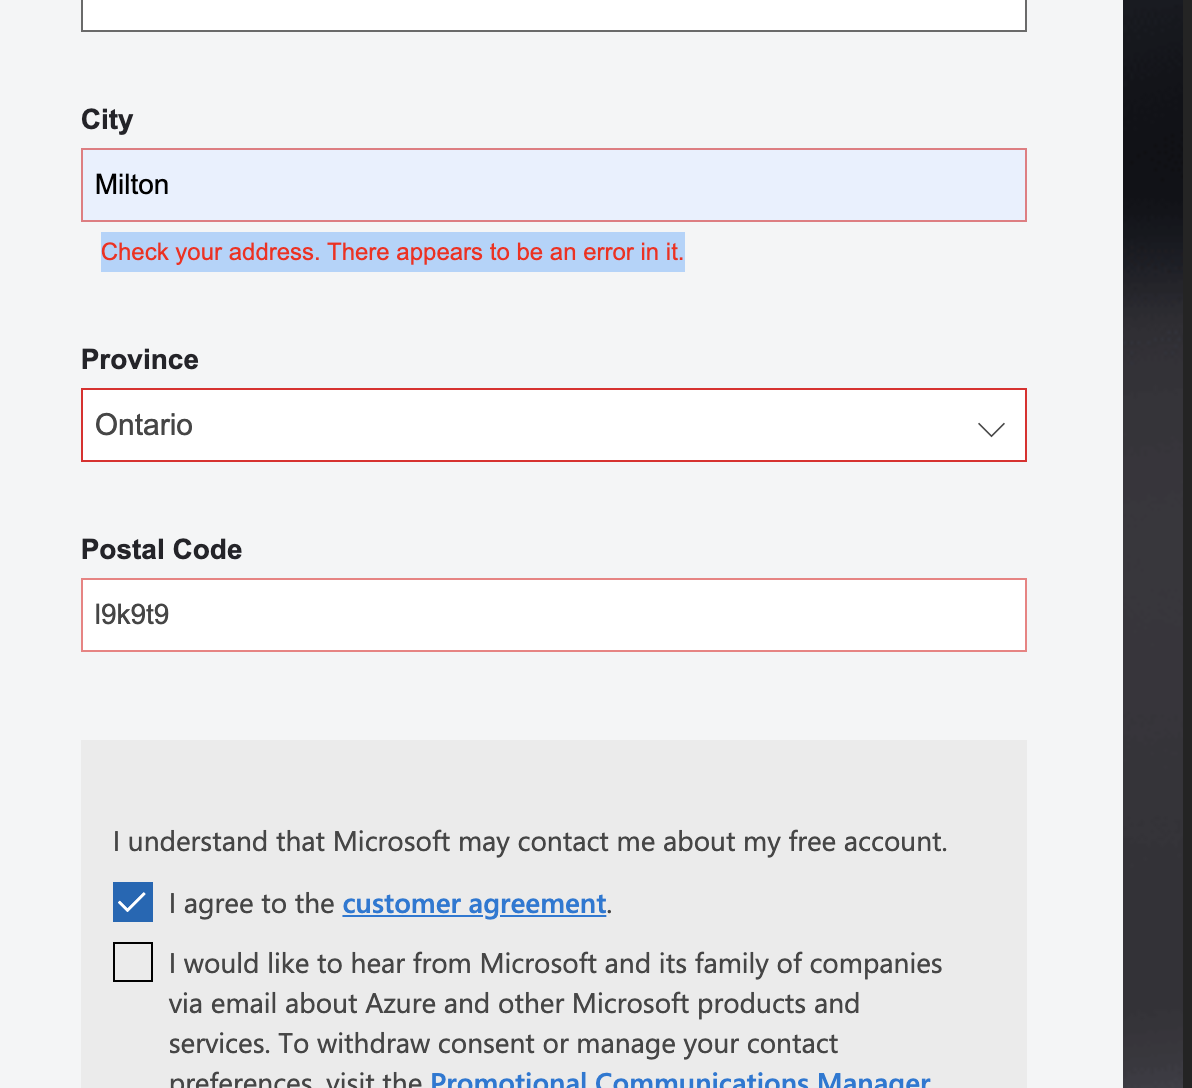Click the 'I would like to hear from Microsoft' text

(x=555, y=964)
